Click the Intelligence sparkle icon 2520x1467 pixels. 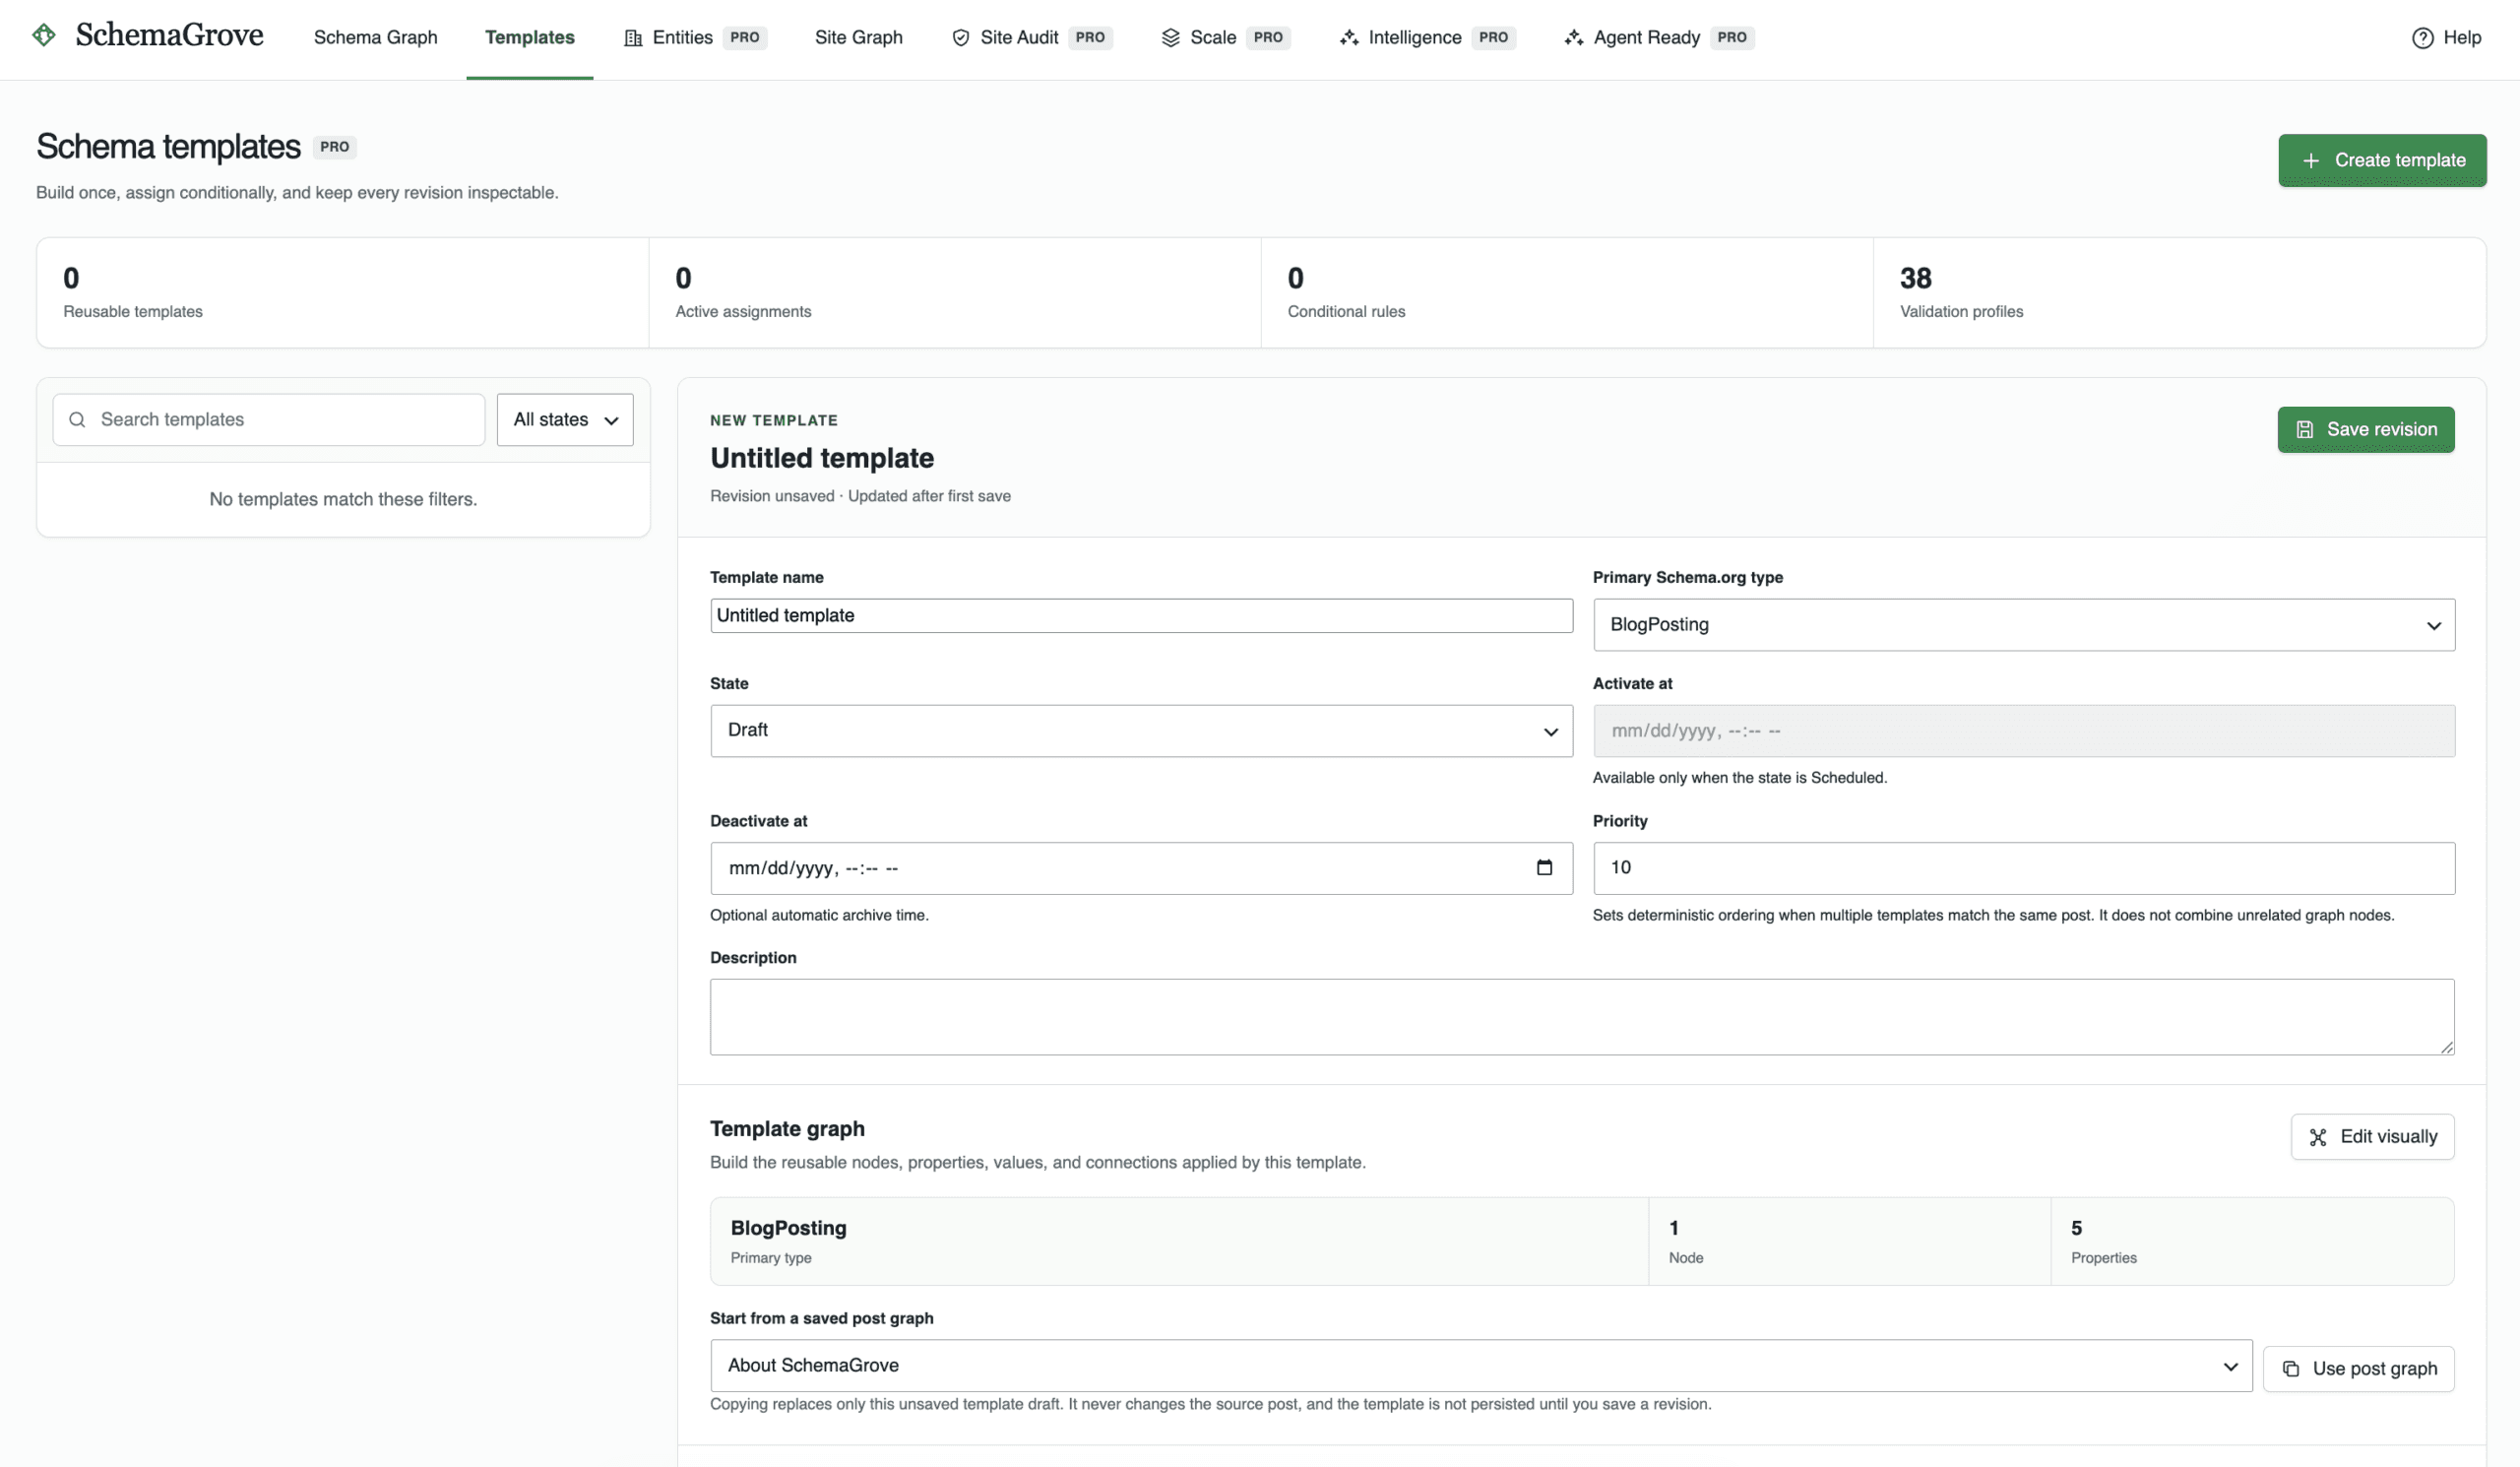coord(1349,38)
